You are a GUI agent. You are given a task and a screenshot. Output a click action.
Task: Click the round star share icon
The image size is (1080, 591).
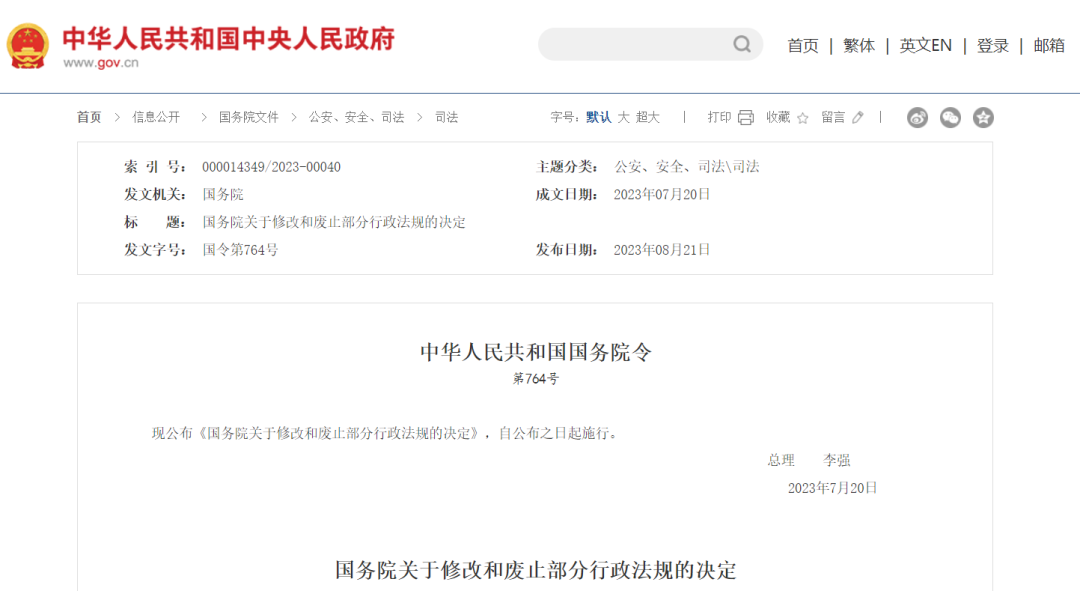point(983,118)
